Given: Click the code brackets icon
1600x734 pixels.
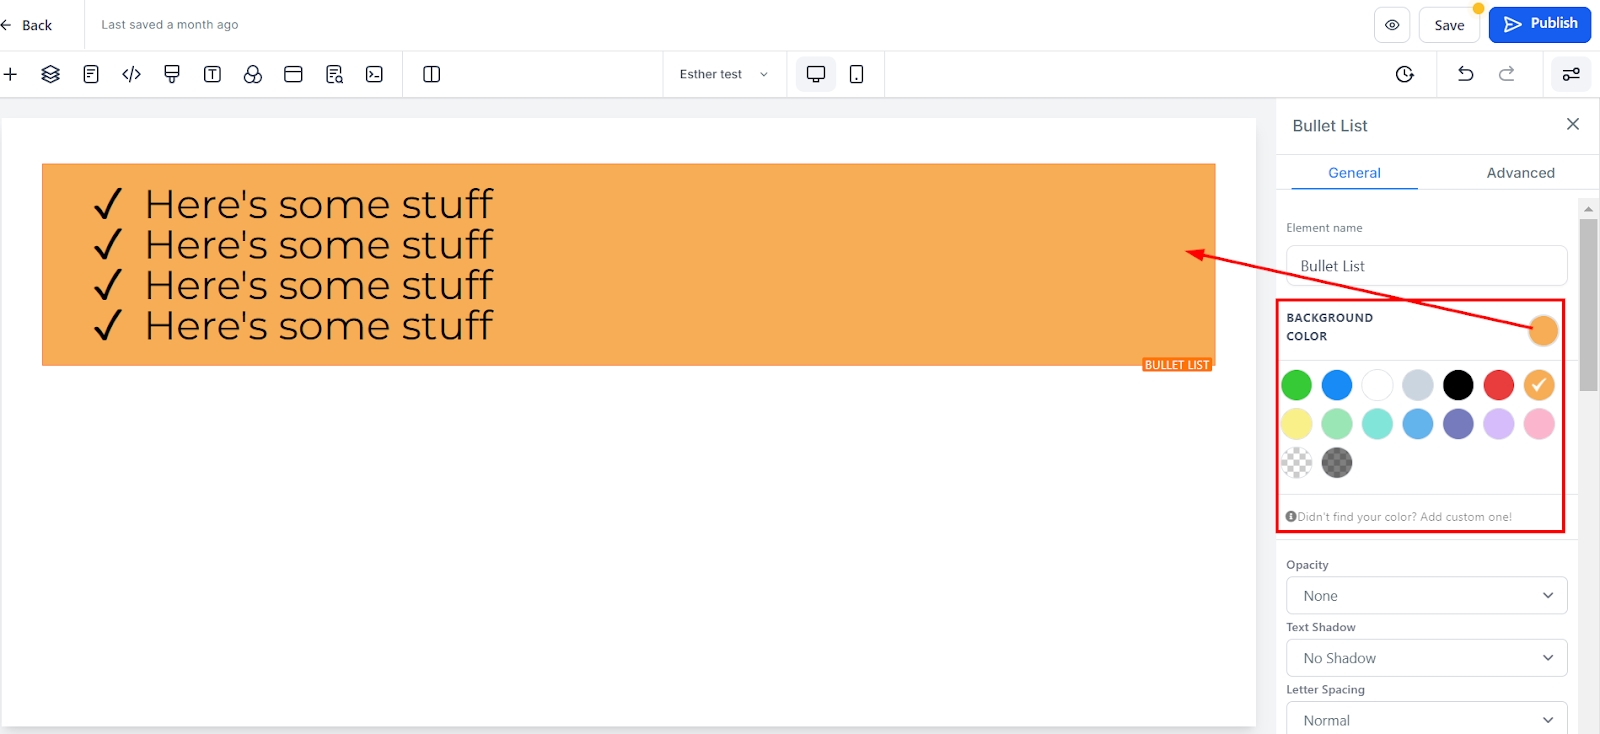Looking at the screenshot, I should click(131, 74).
